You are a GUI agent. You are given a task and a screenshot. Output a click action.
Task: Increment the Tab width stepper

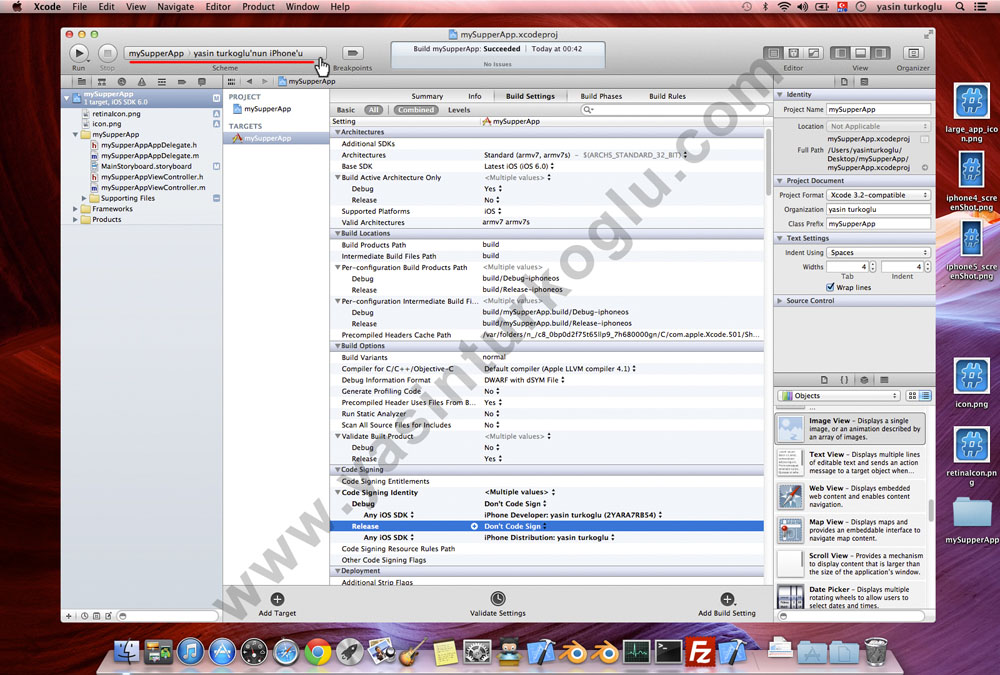(x=873, y=264)
